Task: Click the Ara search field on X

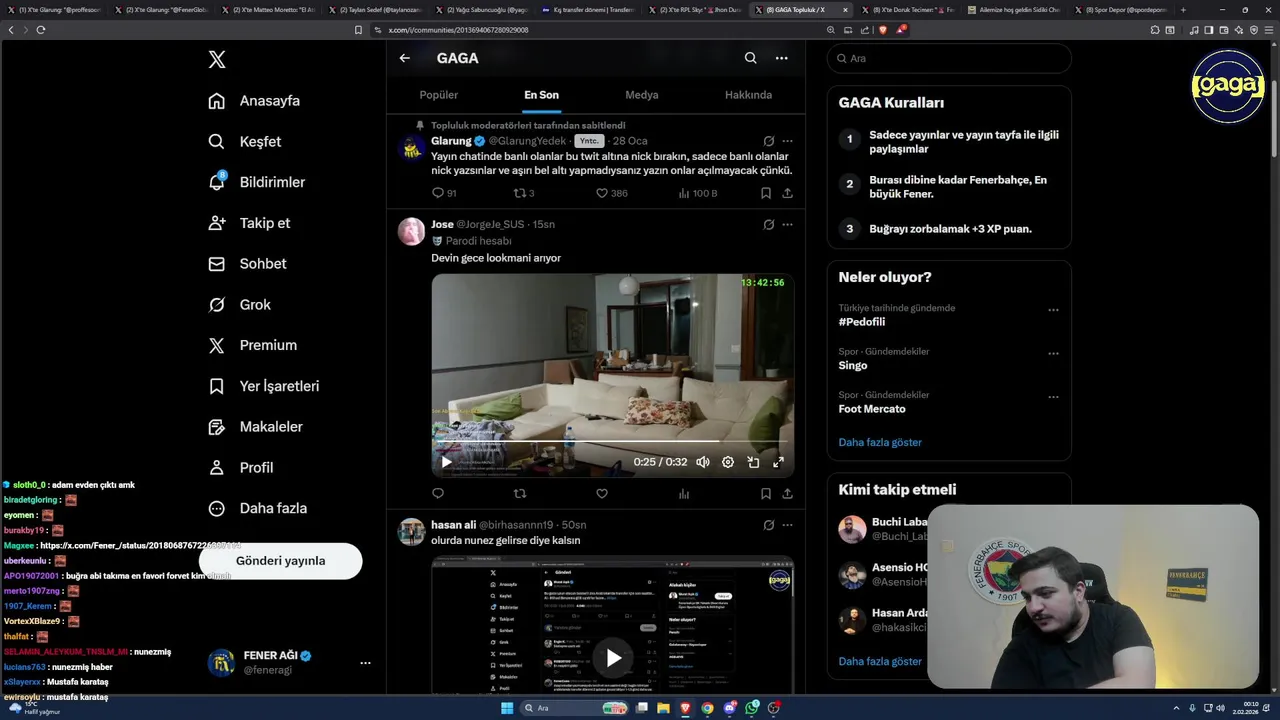Action: [x=949, y=58]
